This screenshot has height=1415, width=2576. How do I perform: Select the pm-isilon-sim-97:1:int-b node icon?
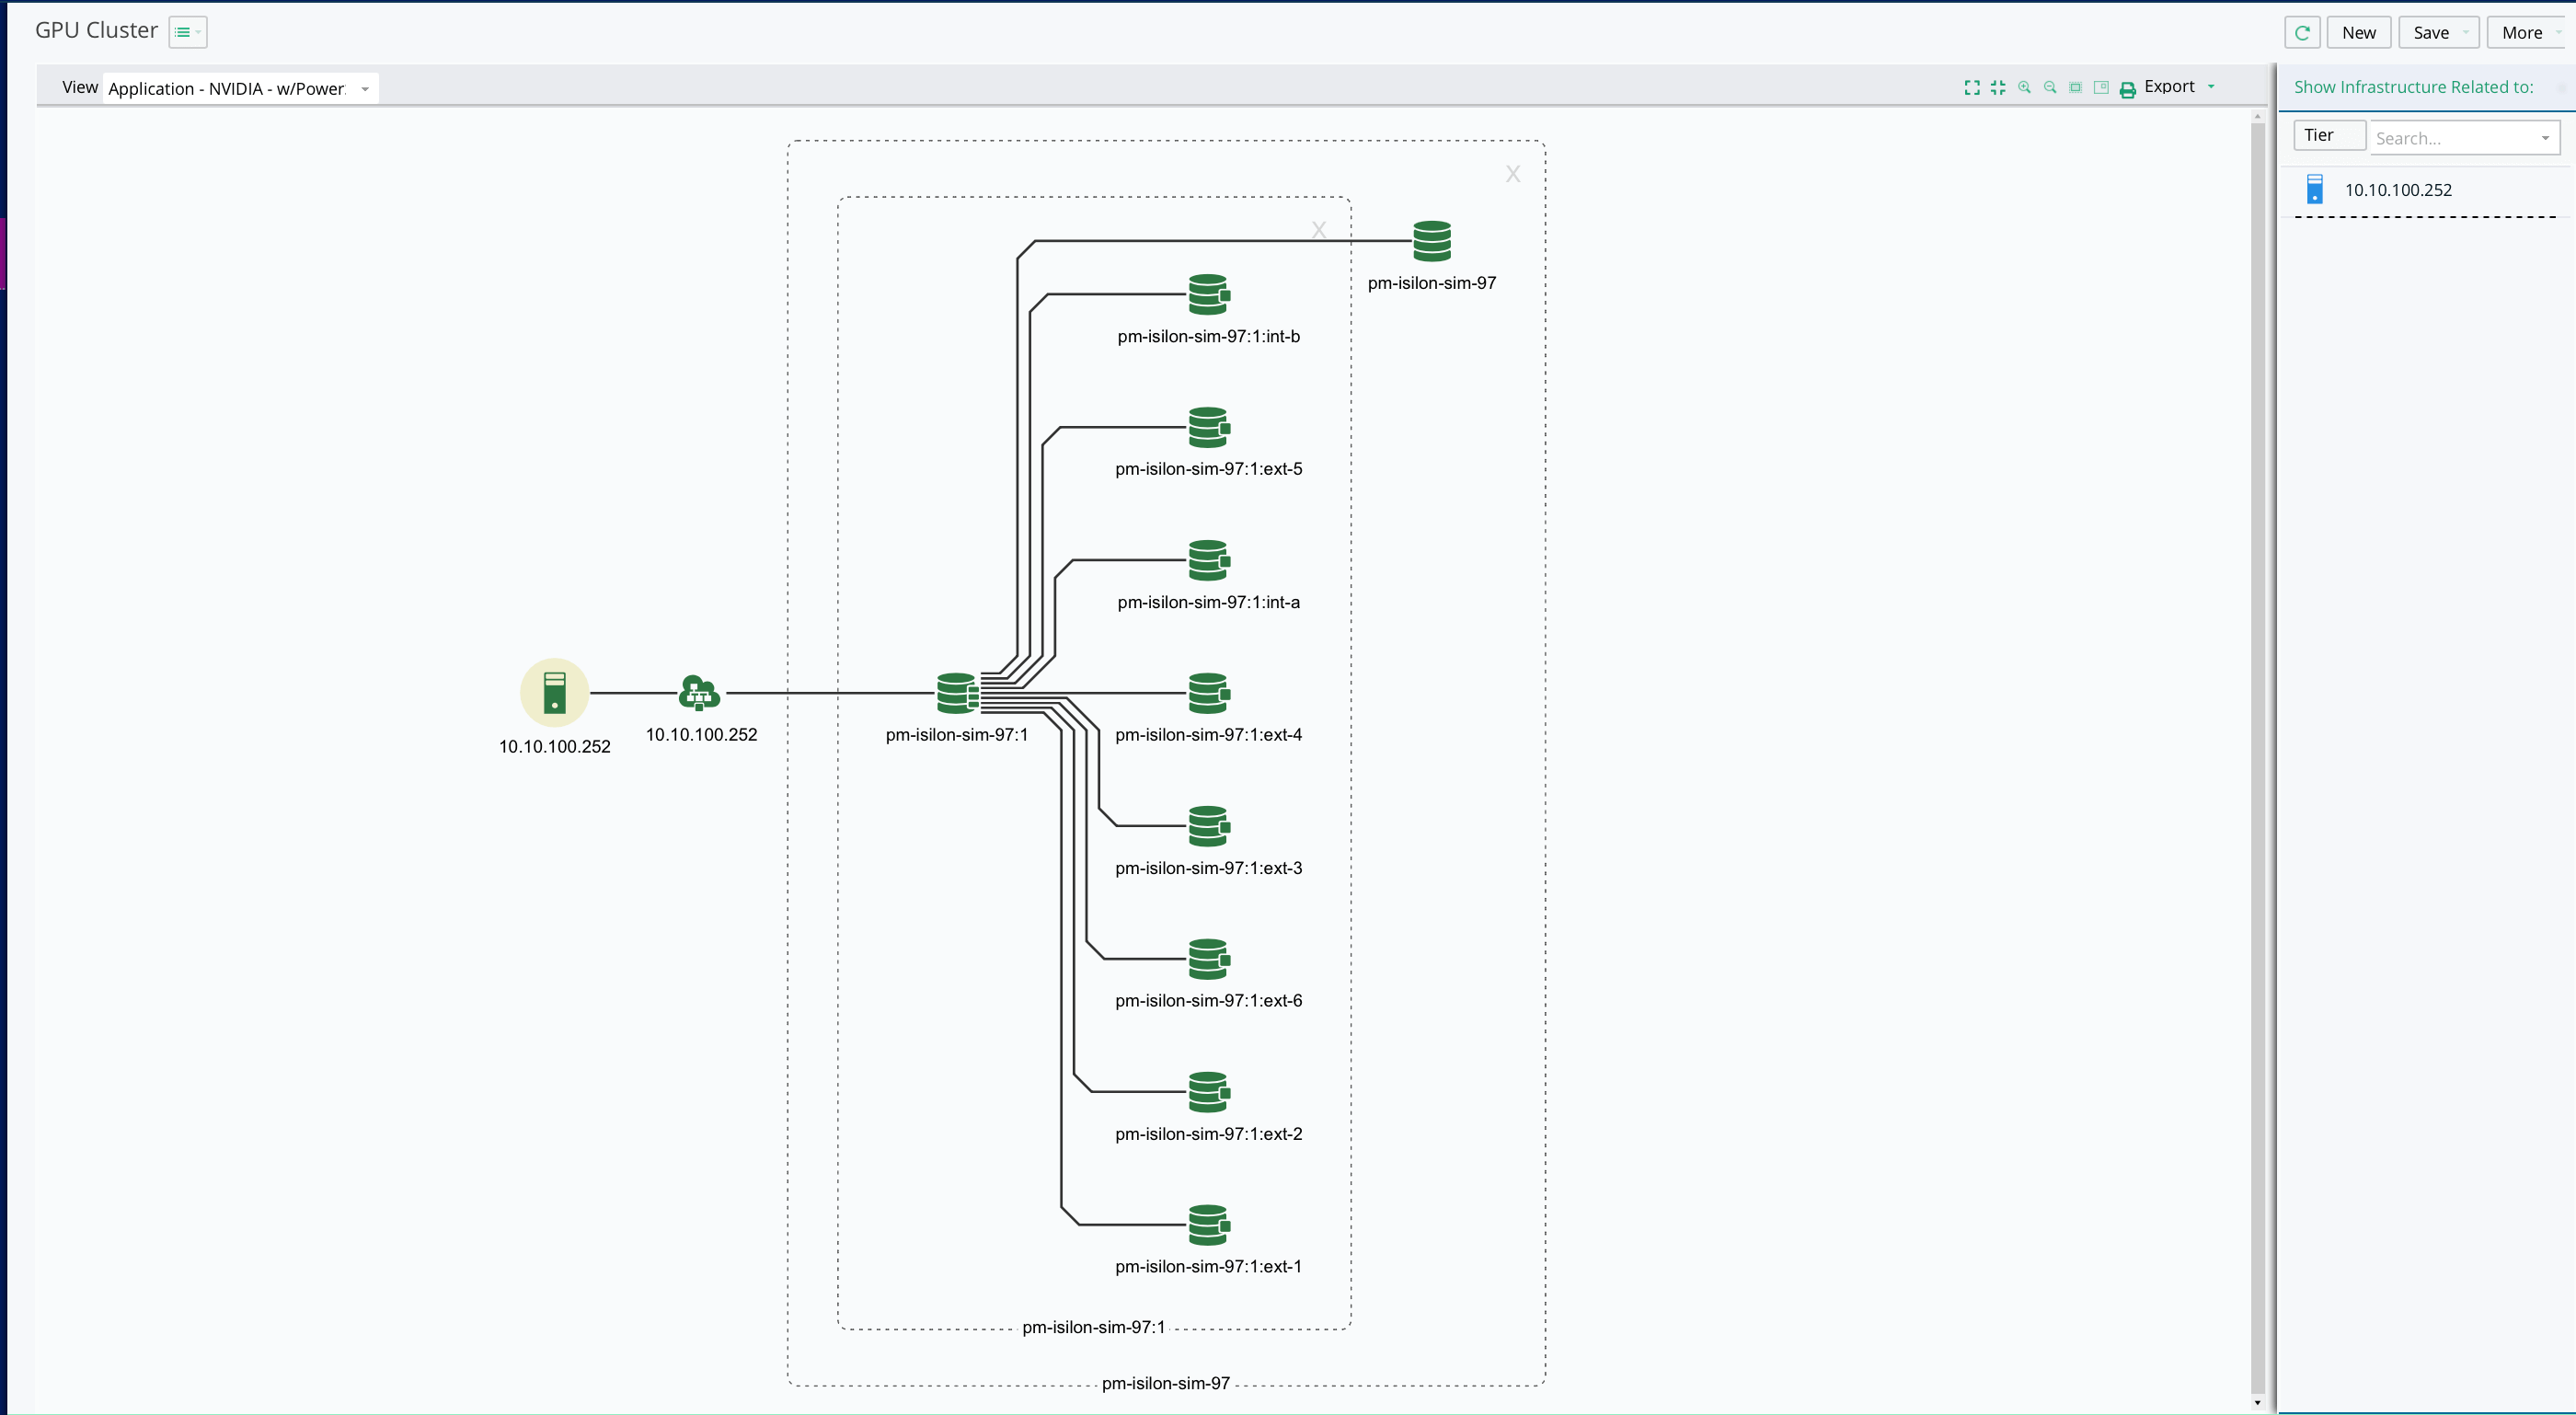coord(1208,294)
